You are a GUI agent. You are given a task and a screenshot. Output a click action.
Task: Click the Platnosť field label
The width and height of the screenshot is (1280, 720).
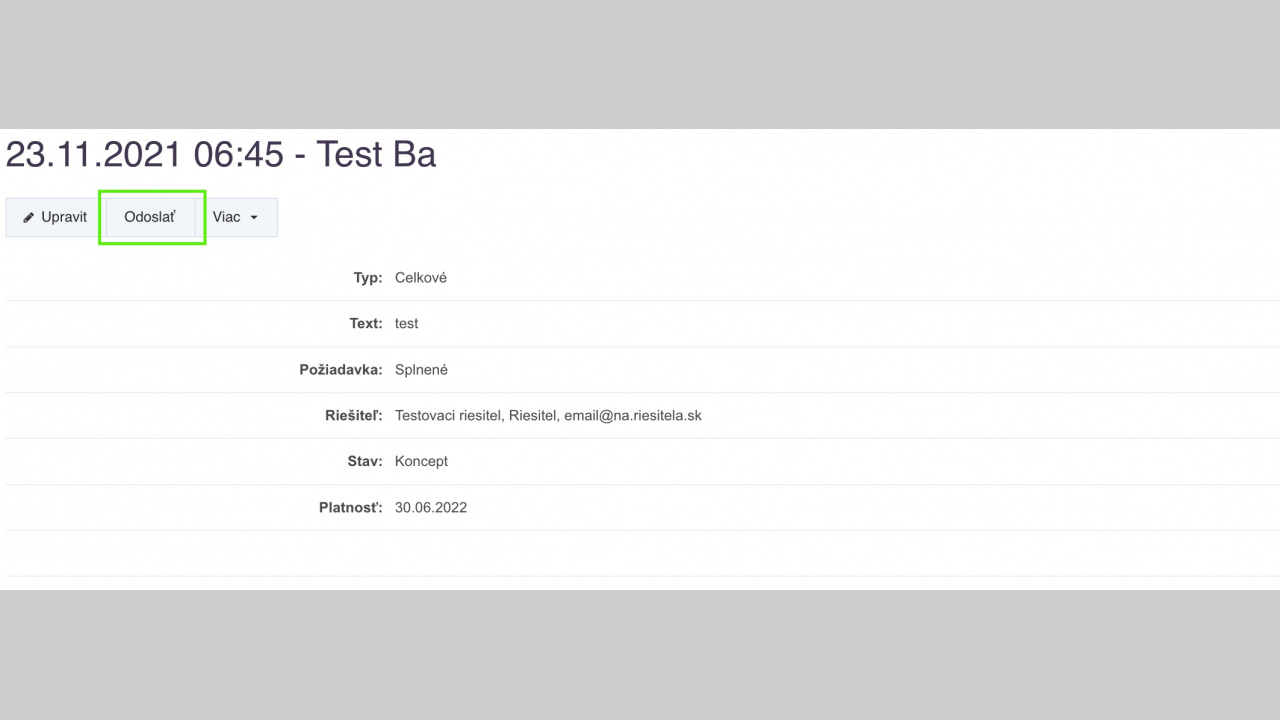[350, 508]
